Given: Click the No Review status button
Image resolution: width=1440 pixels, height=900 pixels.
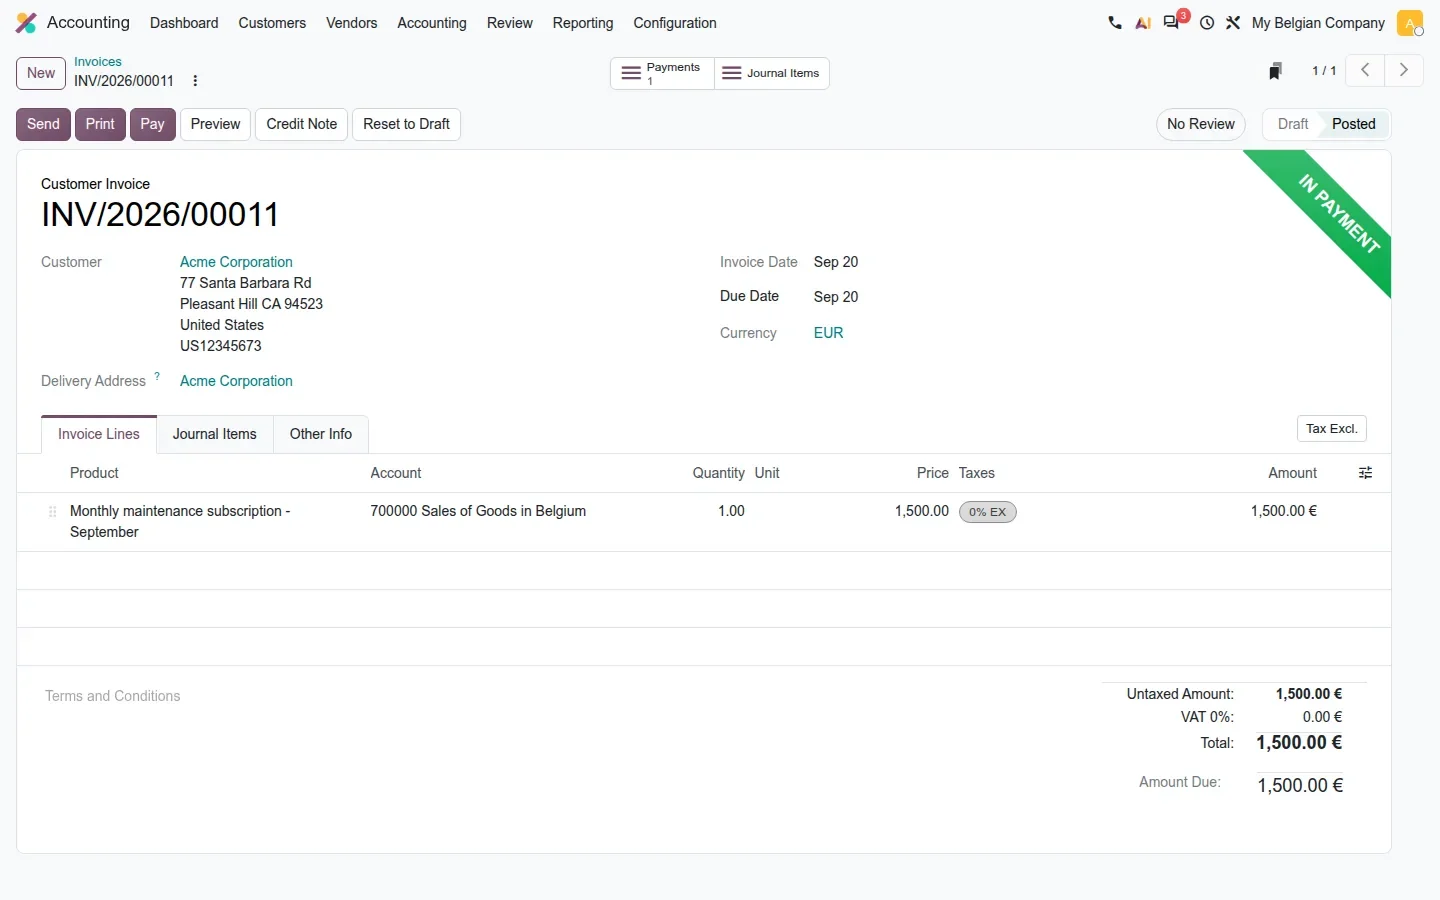Looking at the screenshot, I should [x=1201, y=124].
